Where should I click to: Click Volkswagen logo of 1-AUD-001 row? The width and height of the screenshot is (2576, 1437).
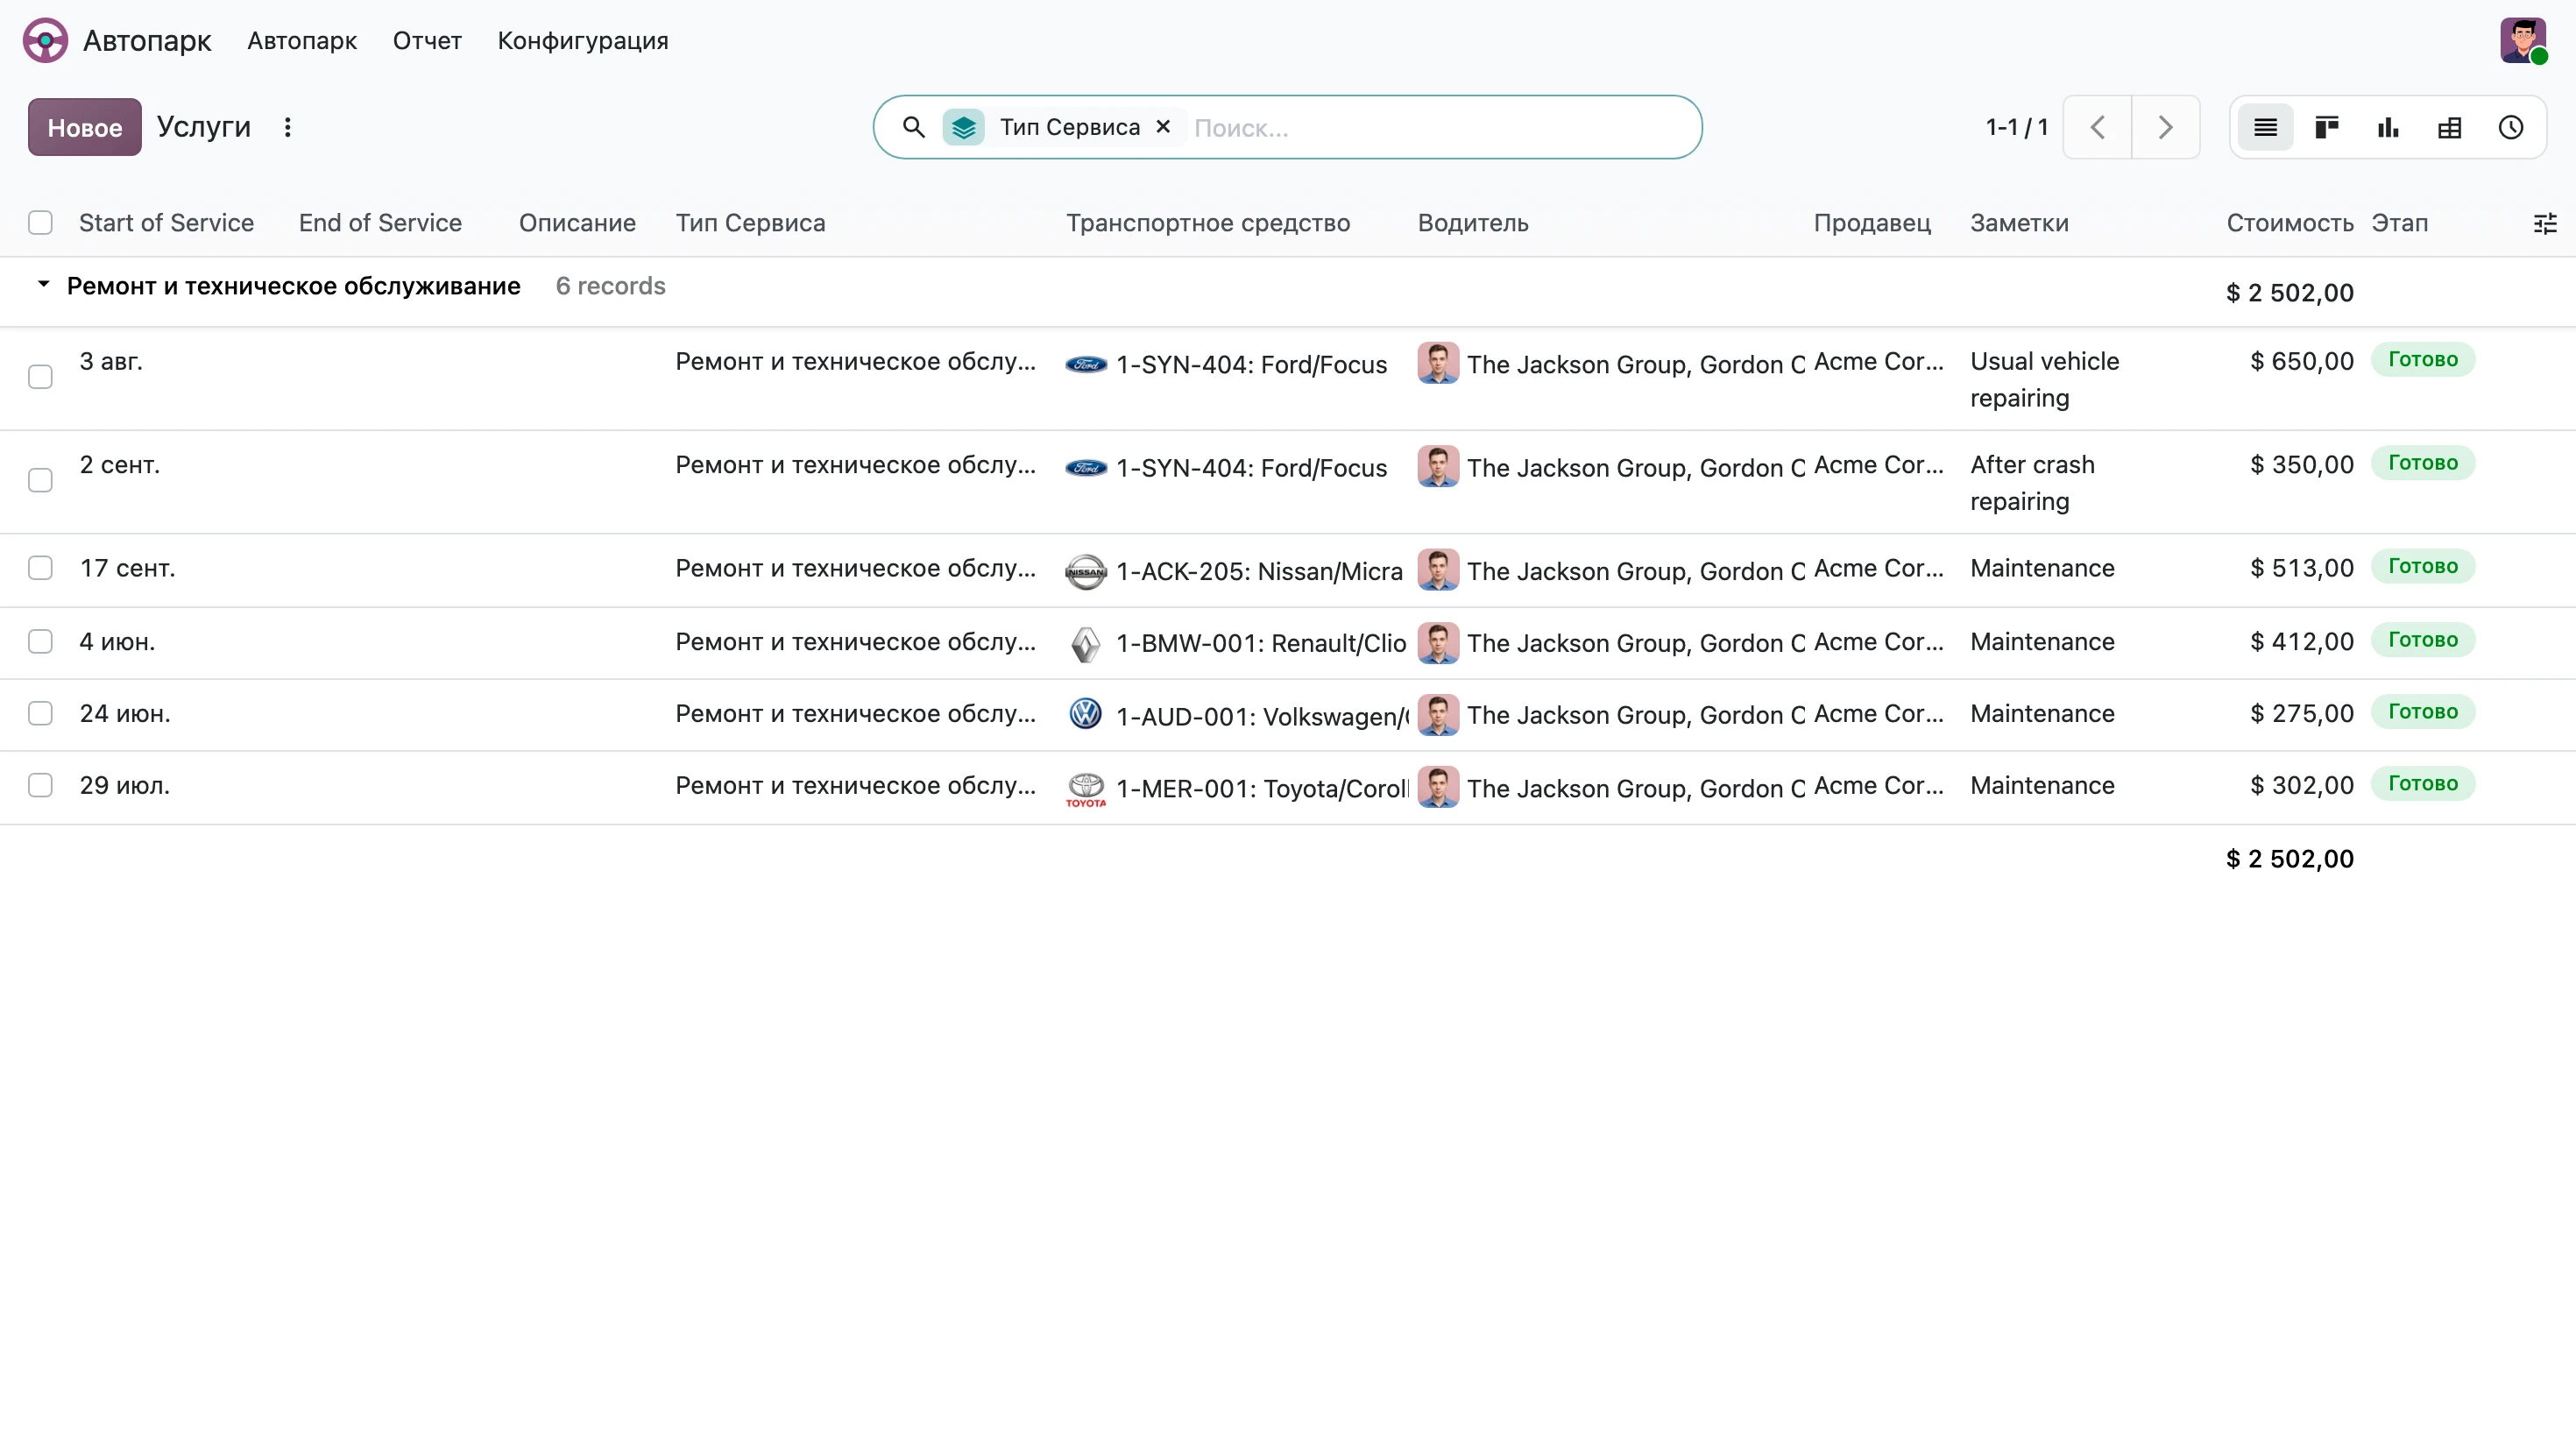tap(1086, 714)
